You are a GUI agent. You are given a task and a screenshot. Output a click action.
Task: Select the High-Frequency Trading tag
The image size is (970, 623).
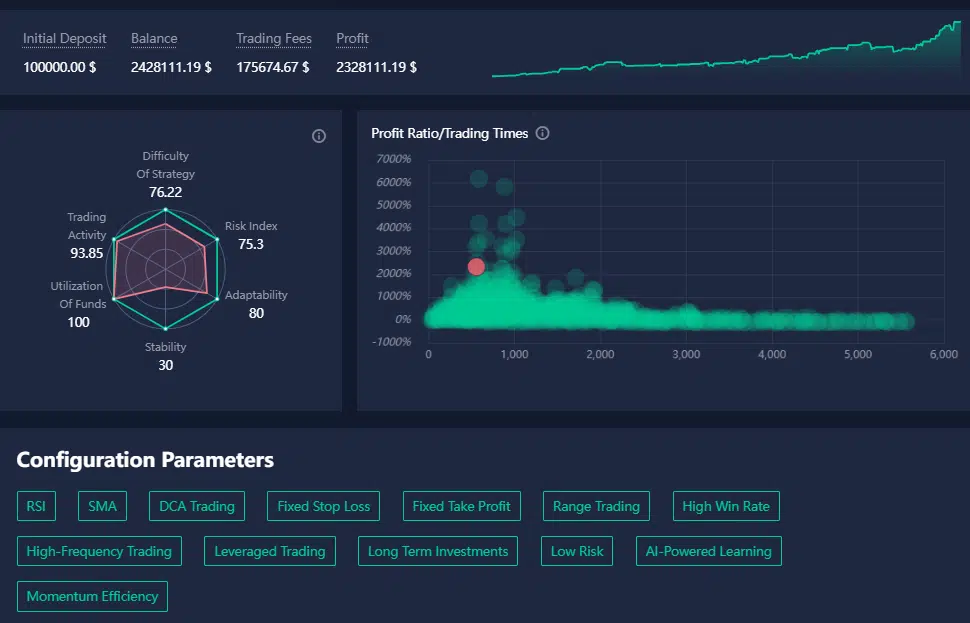(x=99, y=551)
